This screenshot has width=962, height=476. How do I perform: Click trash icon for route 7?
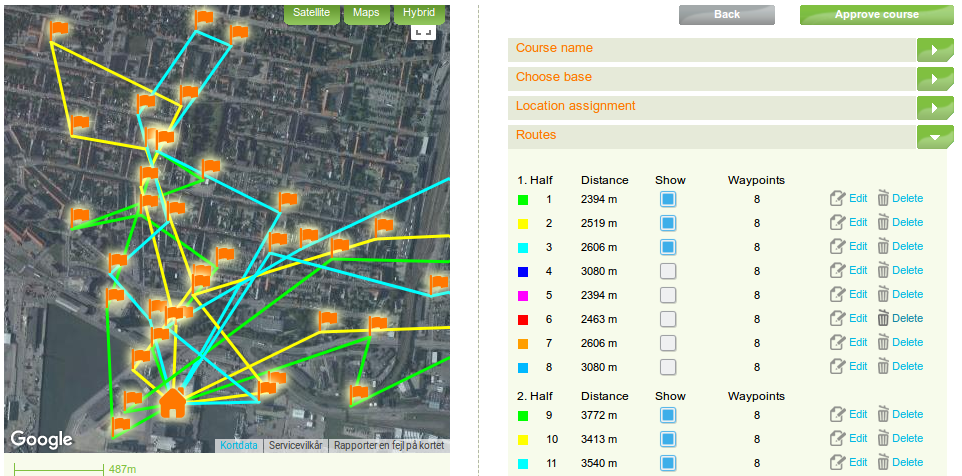(x=883, y=342)
